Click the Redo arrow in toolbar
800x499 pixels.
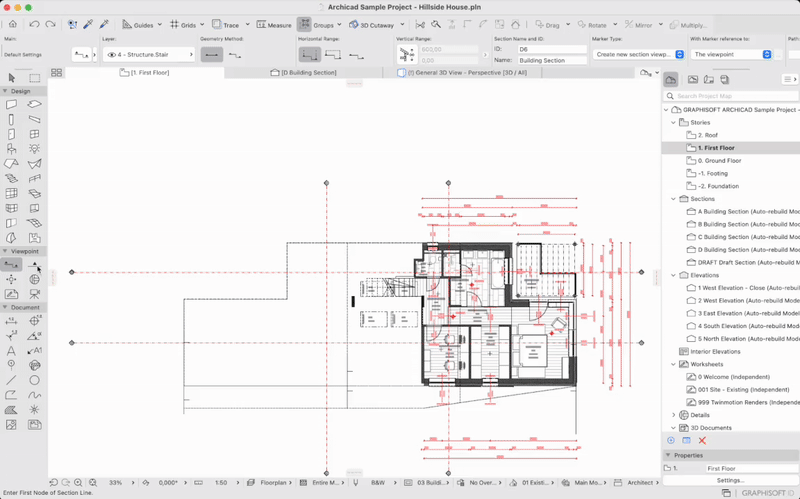(50, 24)
